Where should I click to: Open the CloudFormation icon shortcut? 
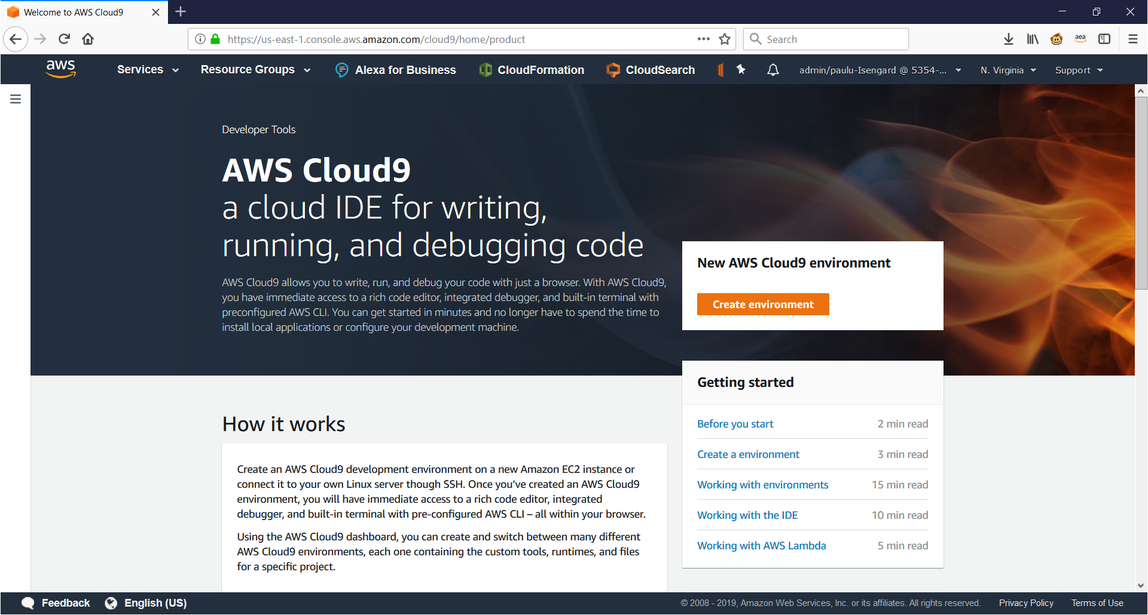point(485,70)
